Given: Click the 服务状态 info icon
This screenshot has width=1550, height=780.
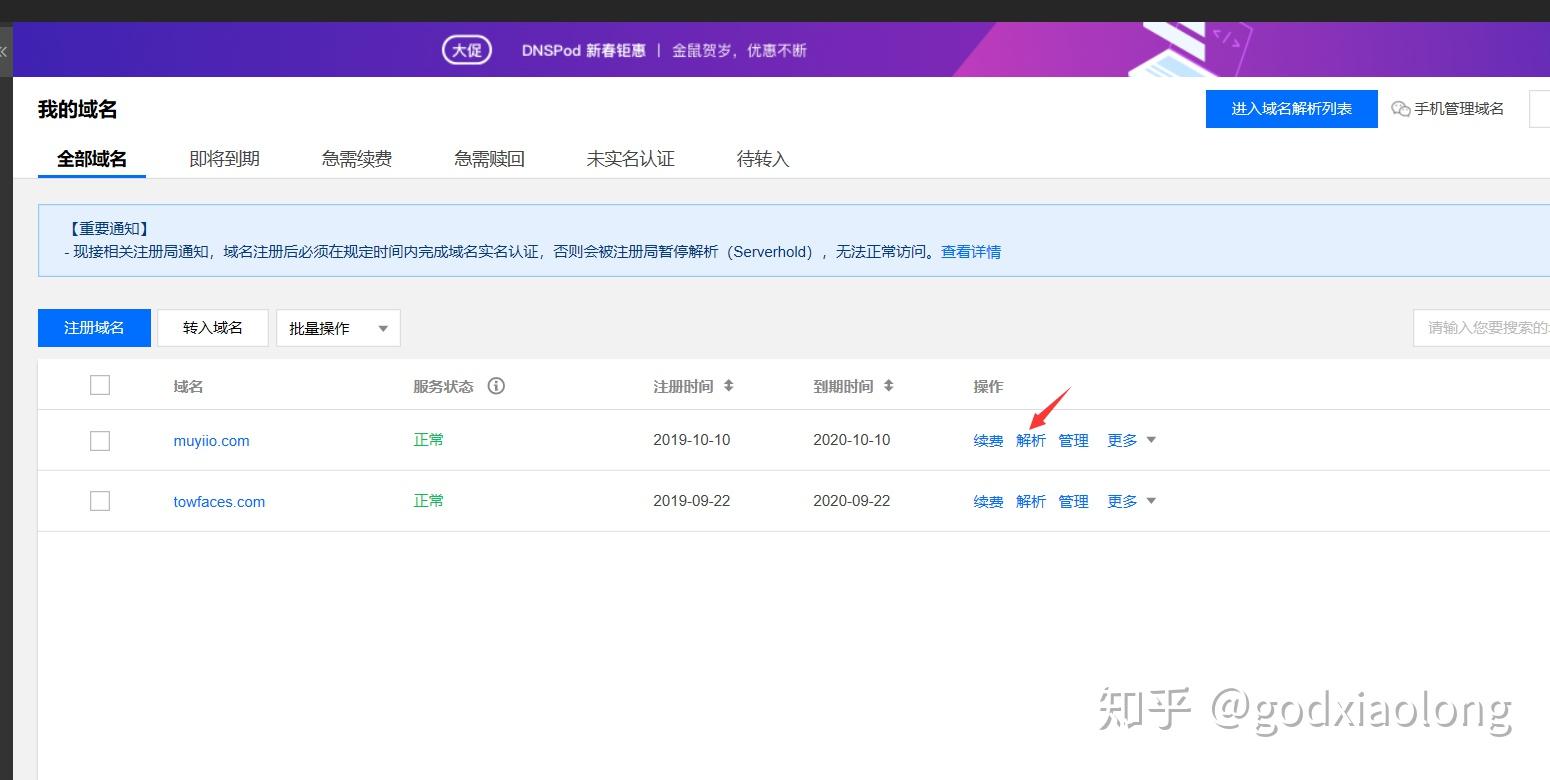Looking at the screenshot, I should (x=496, y=386).
